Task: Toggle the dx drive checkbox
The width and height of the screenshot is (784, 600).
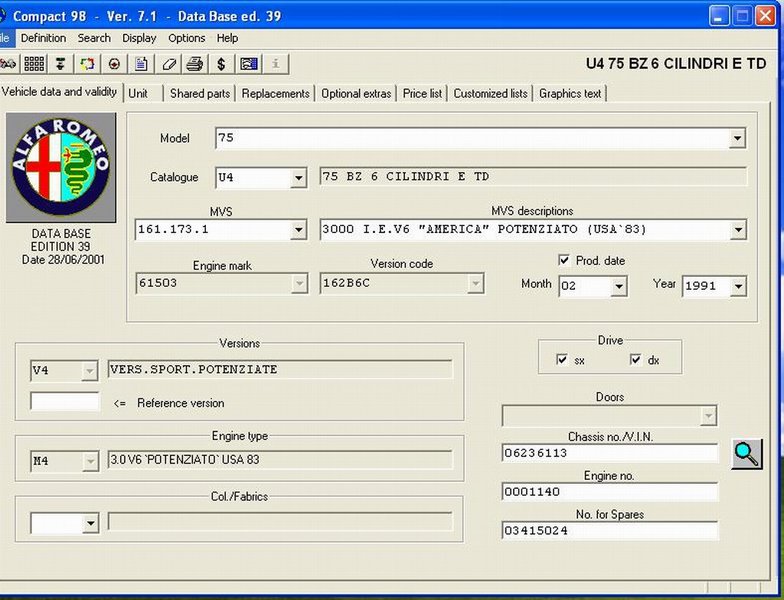Action: (636, 360)
